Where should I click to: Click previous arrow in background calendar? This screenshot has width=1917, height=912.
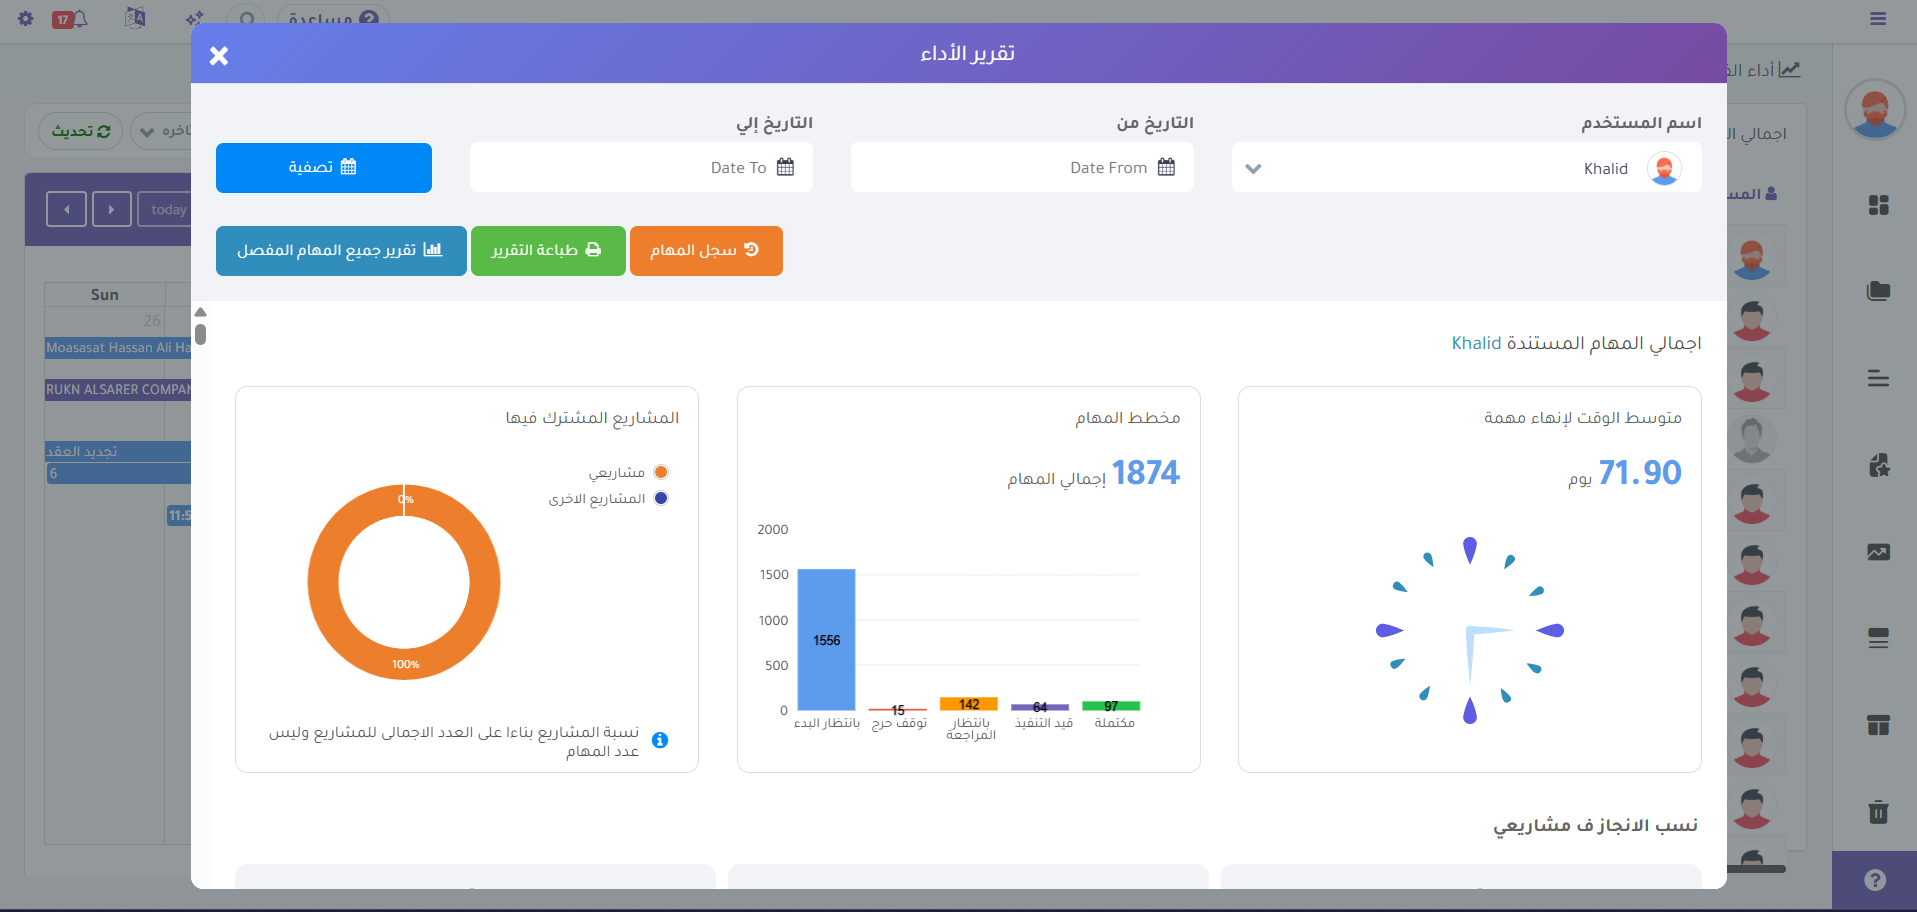click(x=66, y=209)
